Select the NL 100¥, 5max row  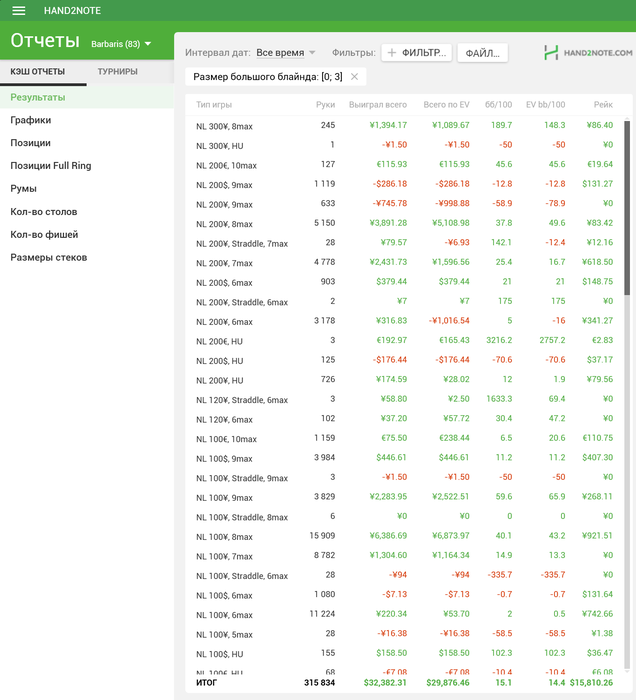coord(404,634)
